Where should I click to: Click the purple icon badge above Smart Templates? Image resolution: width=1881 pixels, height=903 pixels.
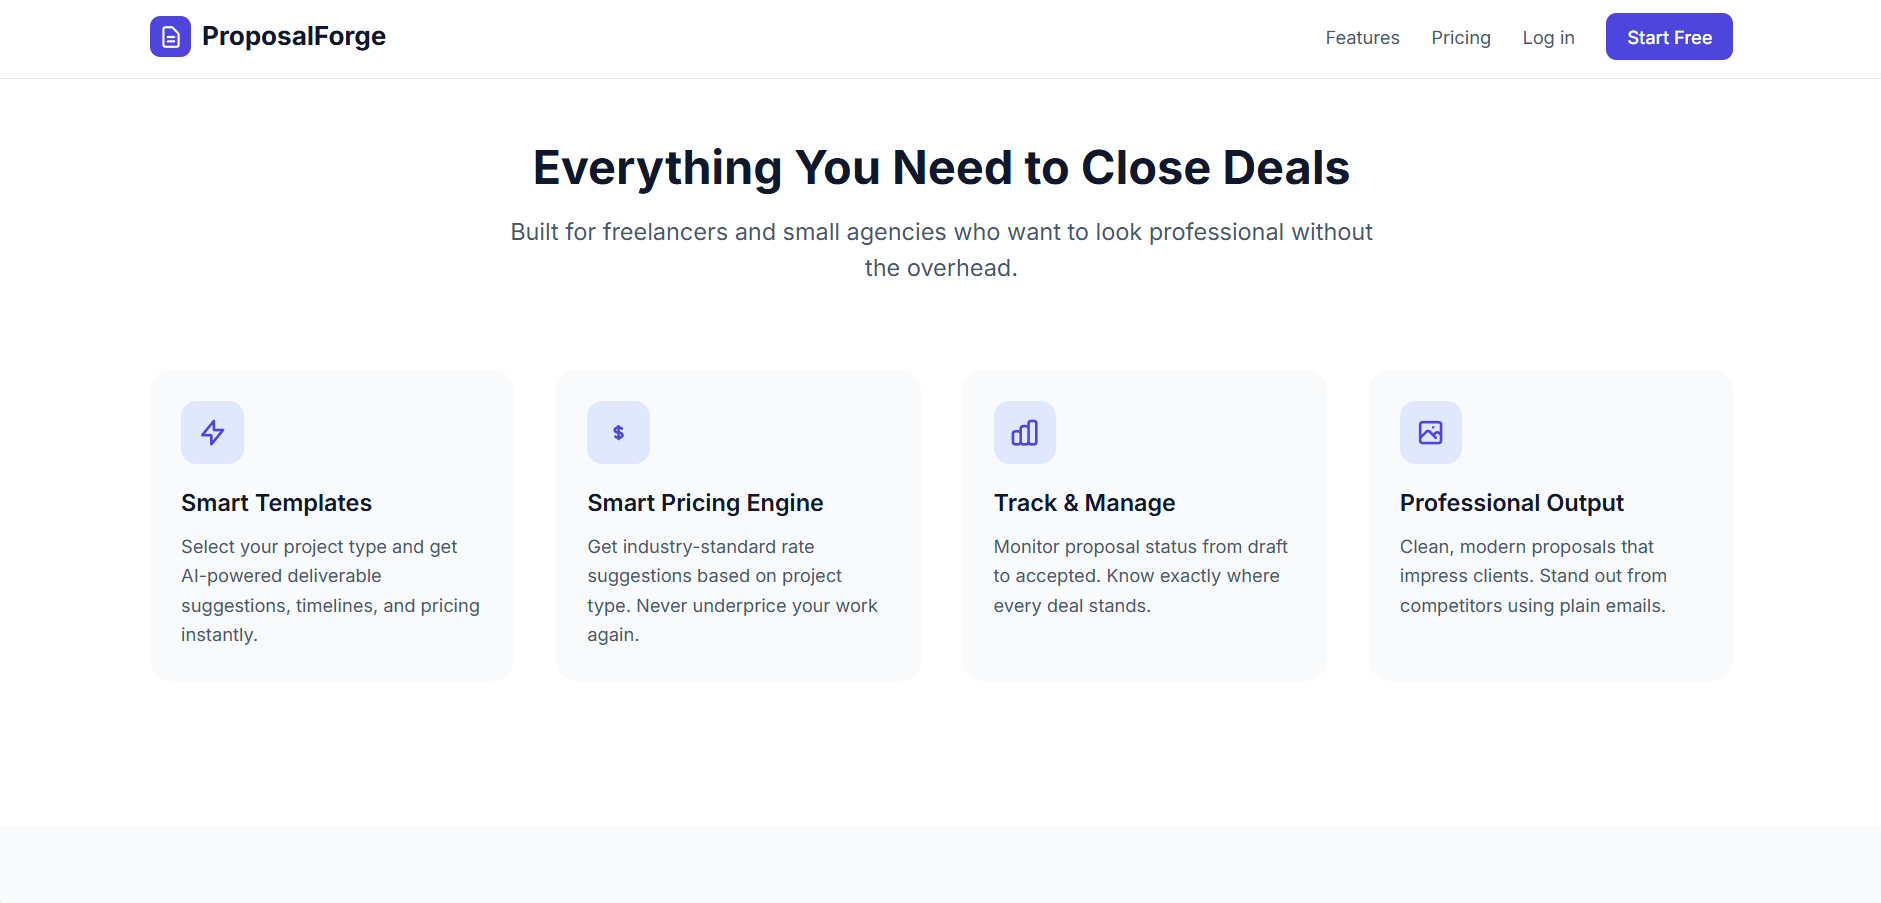coord(212,432)
